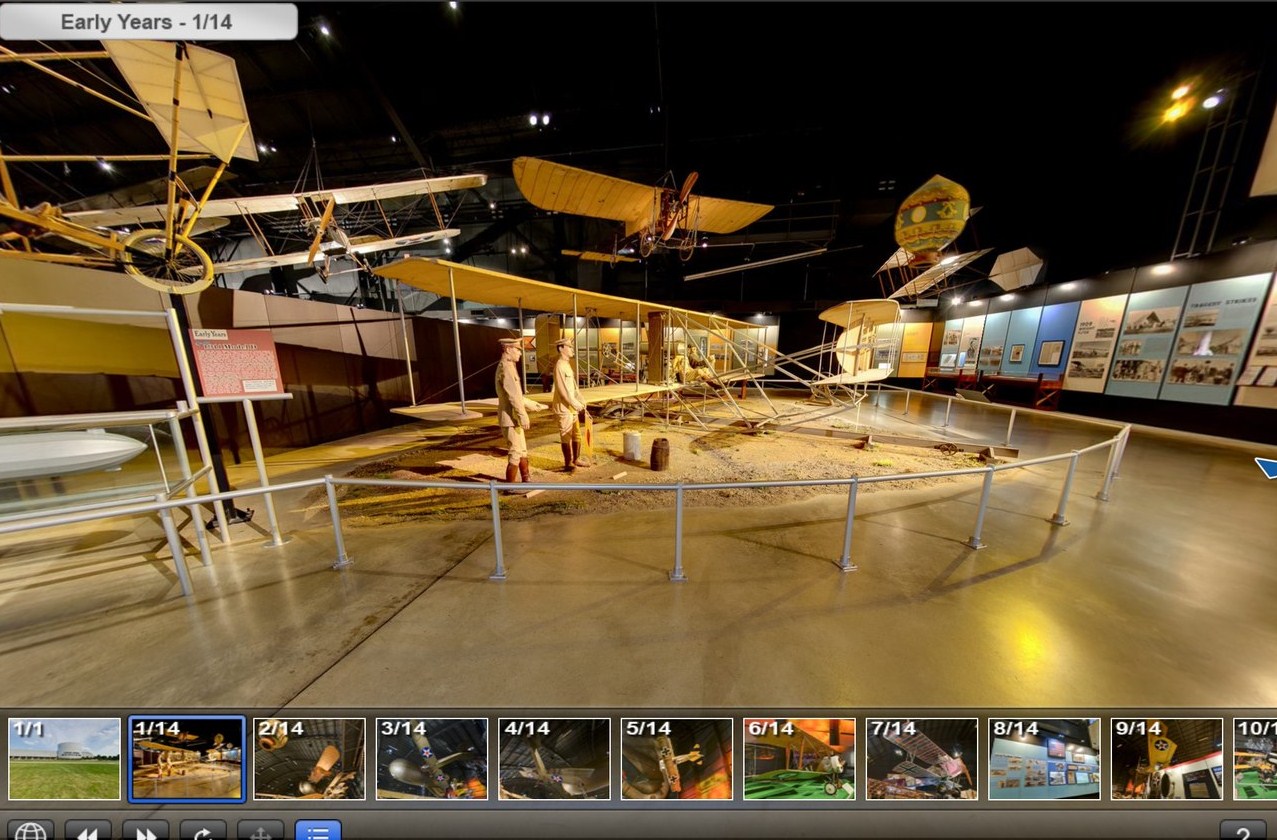Skip forward to the next panorama
Screen dimensions: 1277x840
tap(145, 831)
